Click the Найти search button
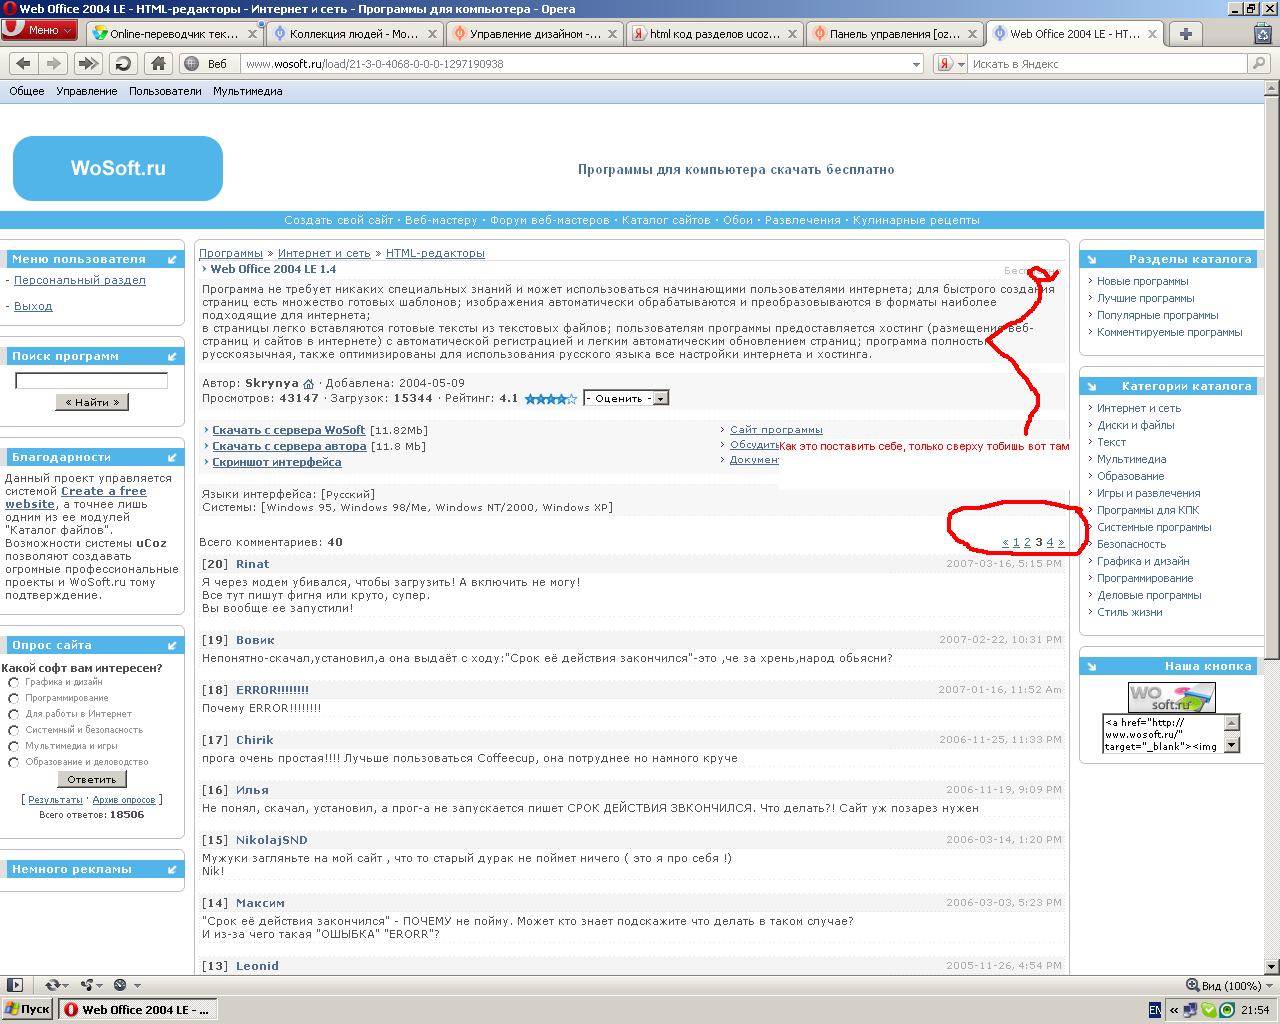 [x=92, y=402]
